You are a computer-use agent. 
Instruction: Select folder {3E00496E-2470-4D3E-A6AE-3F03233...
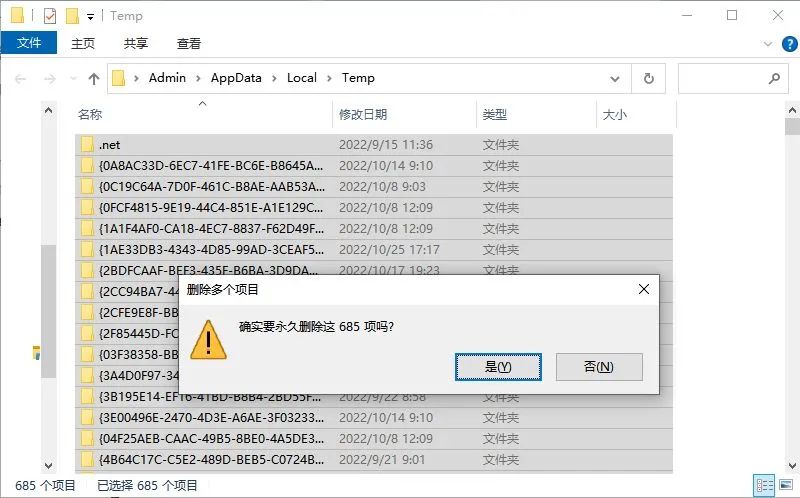coord(374,418)
